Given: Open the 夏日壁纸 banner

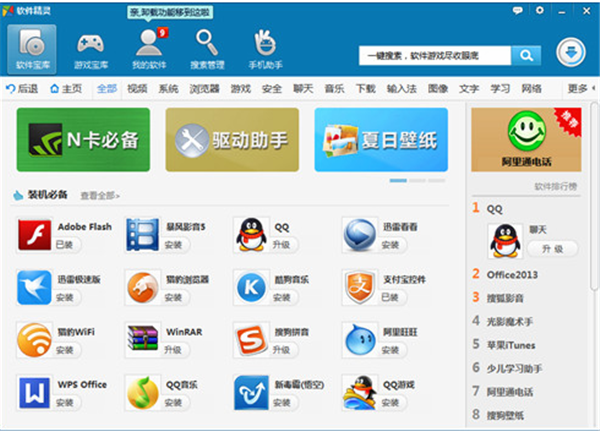Looking at the screenshot, I should [x=381, y=140].
